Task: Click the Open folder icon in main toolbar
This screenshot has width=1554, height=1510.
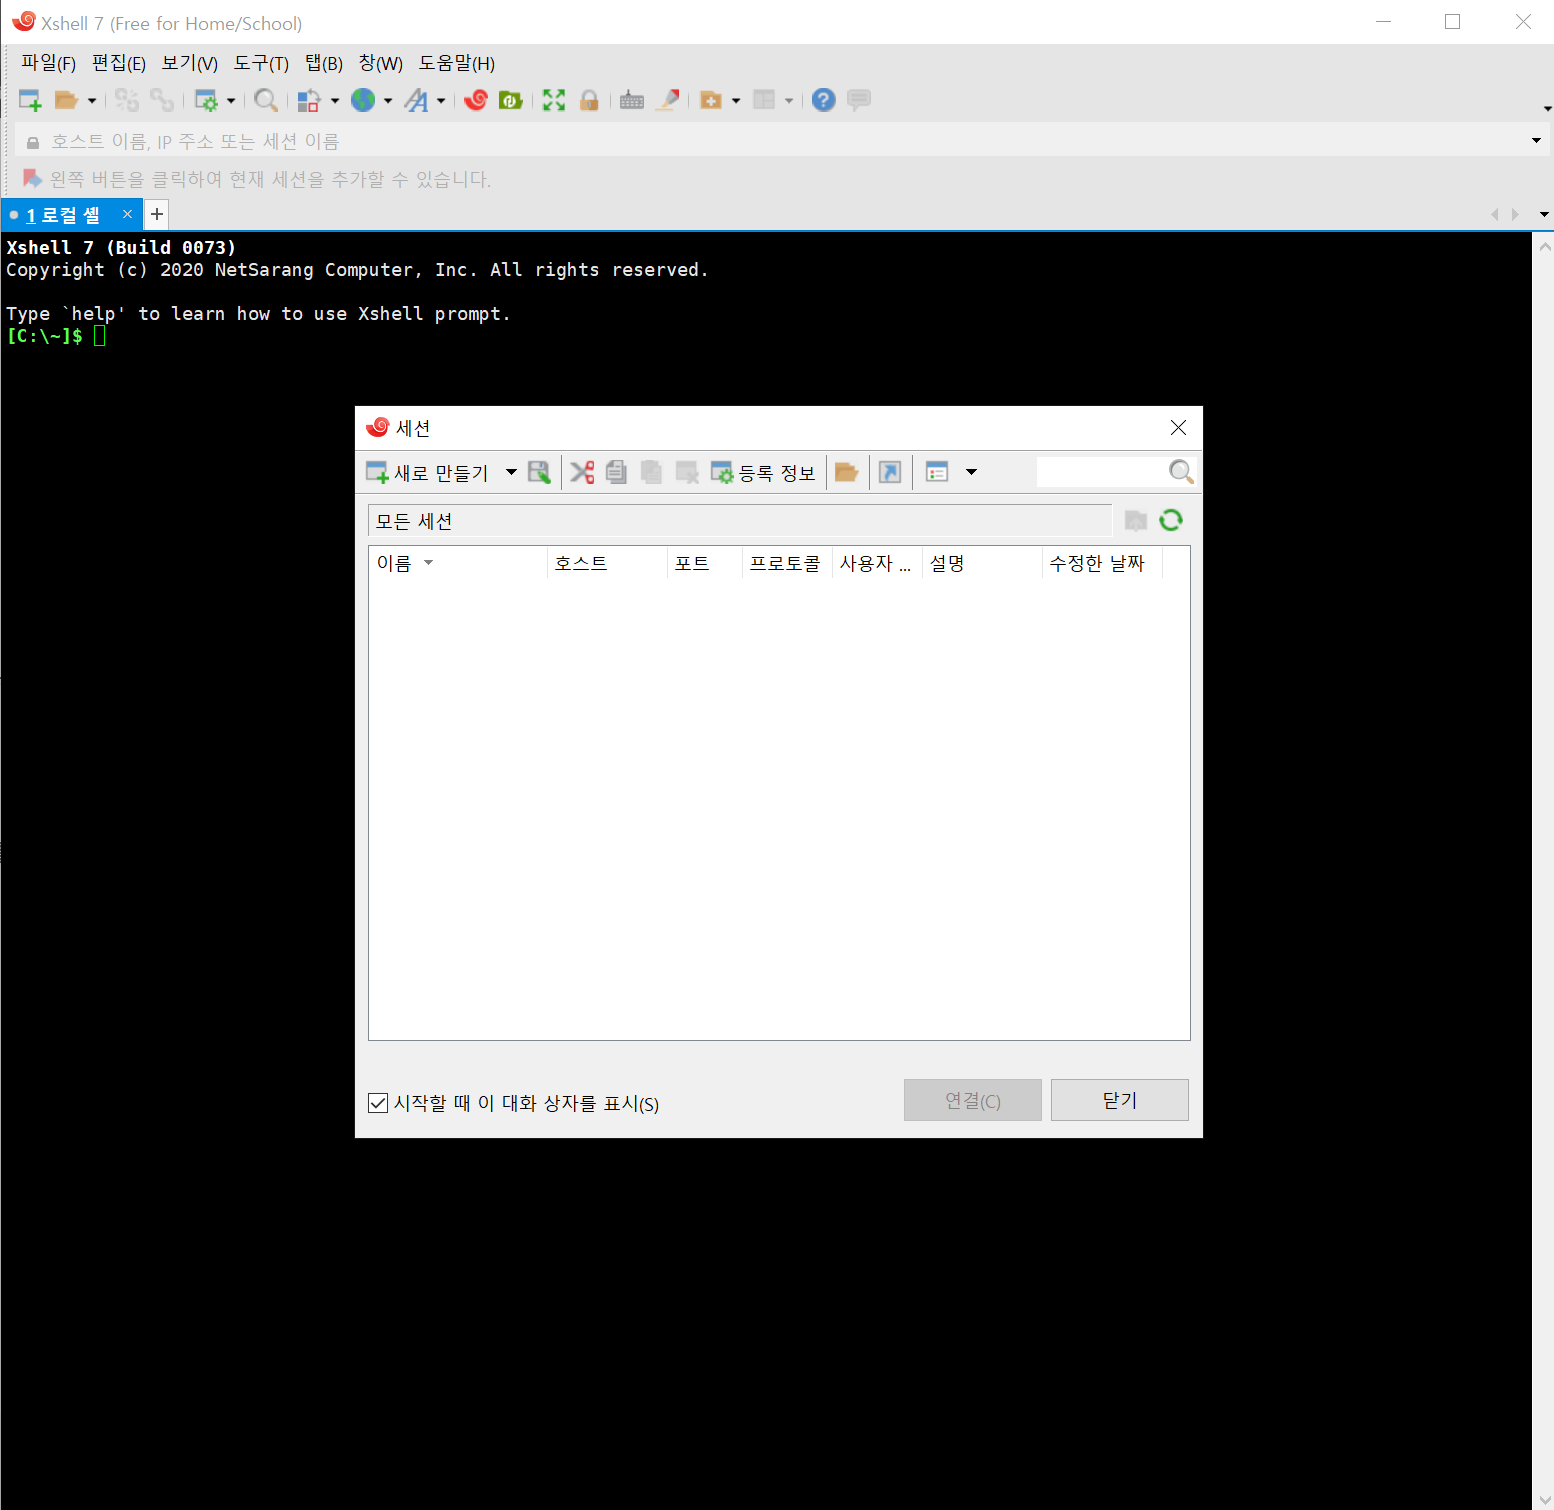Action: coord(66,100)
